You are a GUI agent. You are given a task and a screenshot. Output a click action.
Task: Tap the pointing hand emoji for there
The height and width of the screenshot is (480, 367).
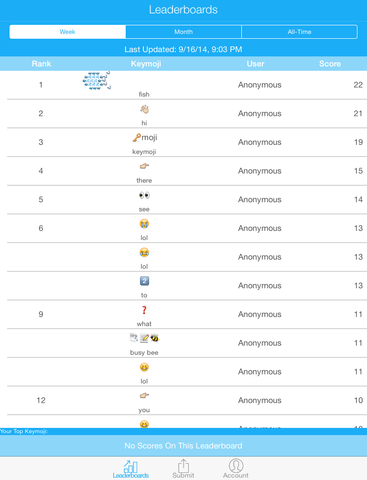[144, 166]
